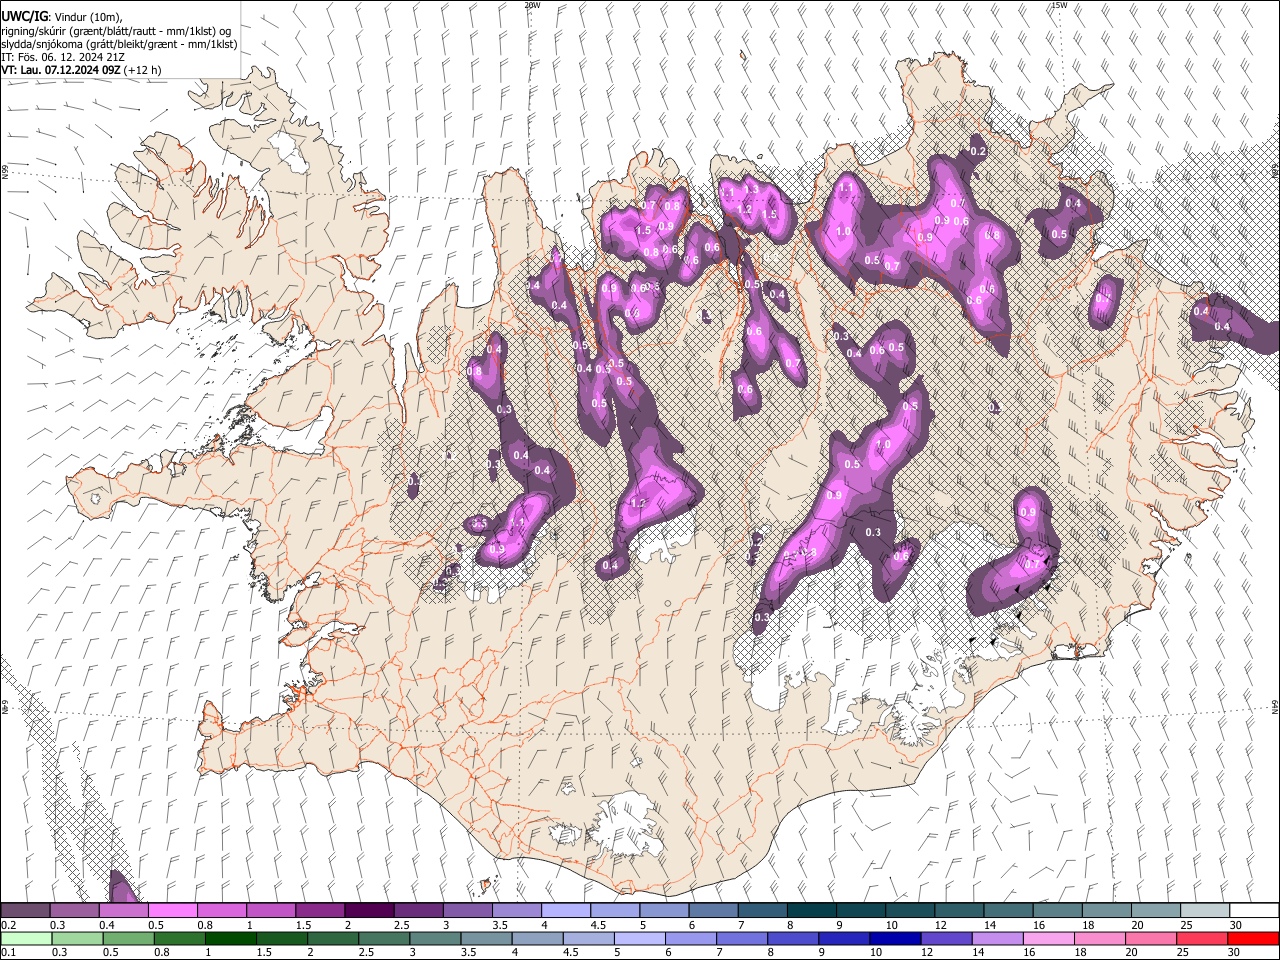Screen dimensions: 1280x960
Task: Click the dark teal 8–9 snow scale swatch
Action: point(810,911)
